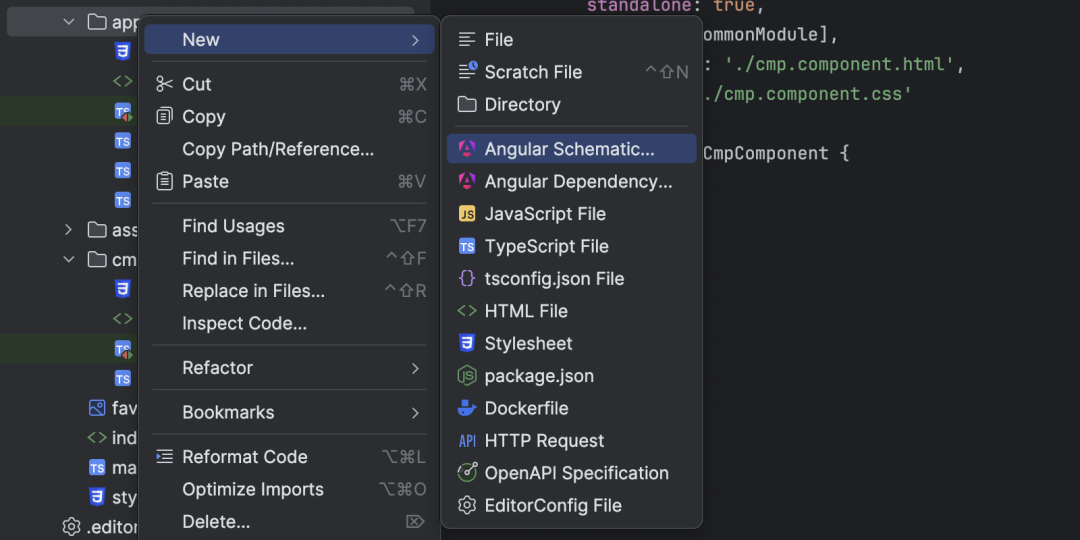This screenshot has height=540, width=1080.
Task: Create a new Scratch File
Action: coord(532,72)
